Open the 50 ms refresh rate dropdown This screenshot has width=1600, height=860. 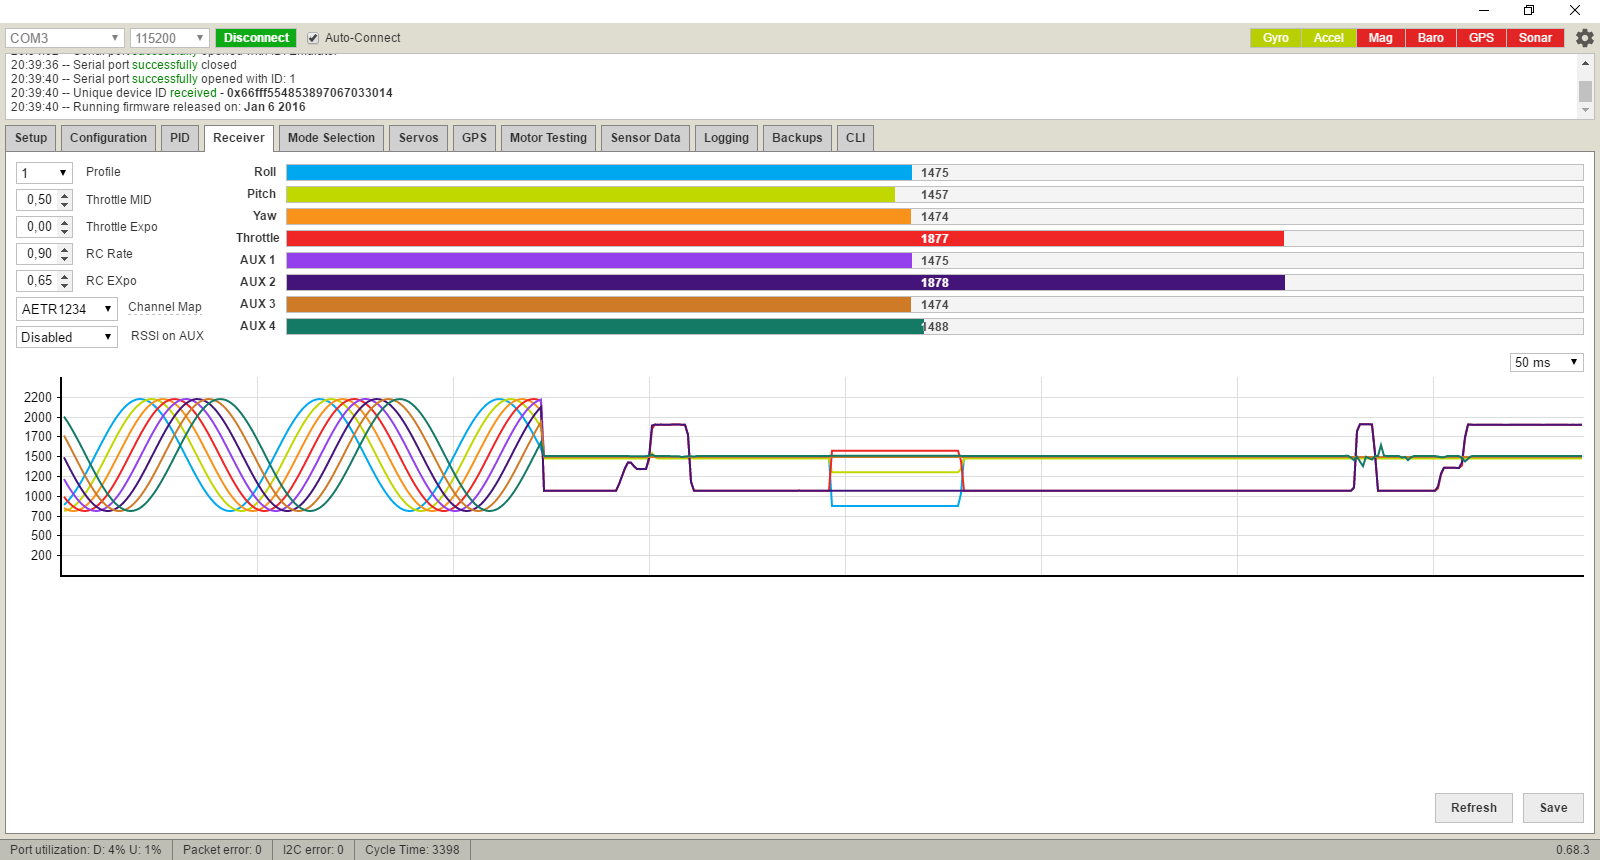pyautogui.click(x=1546, y=362)
